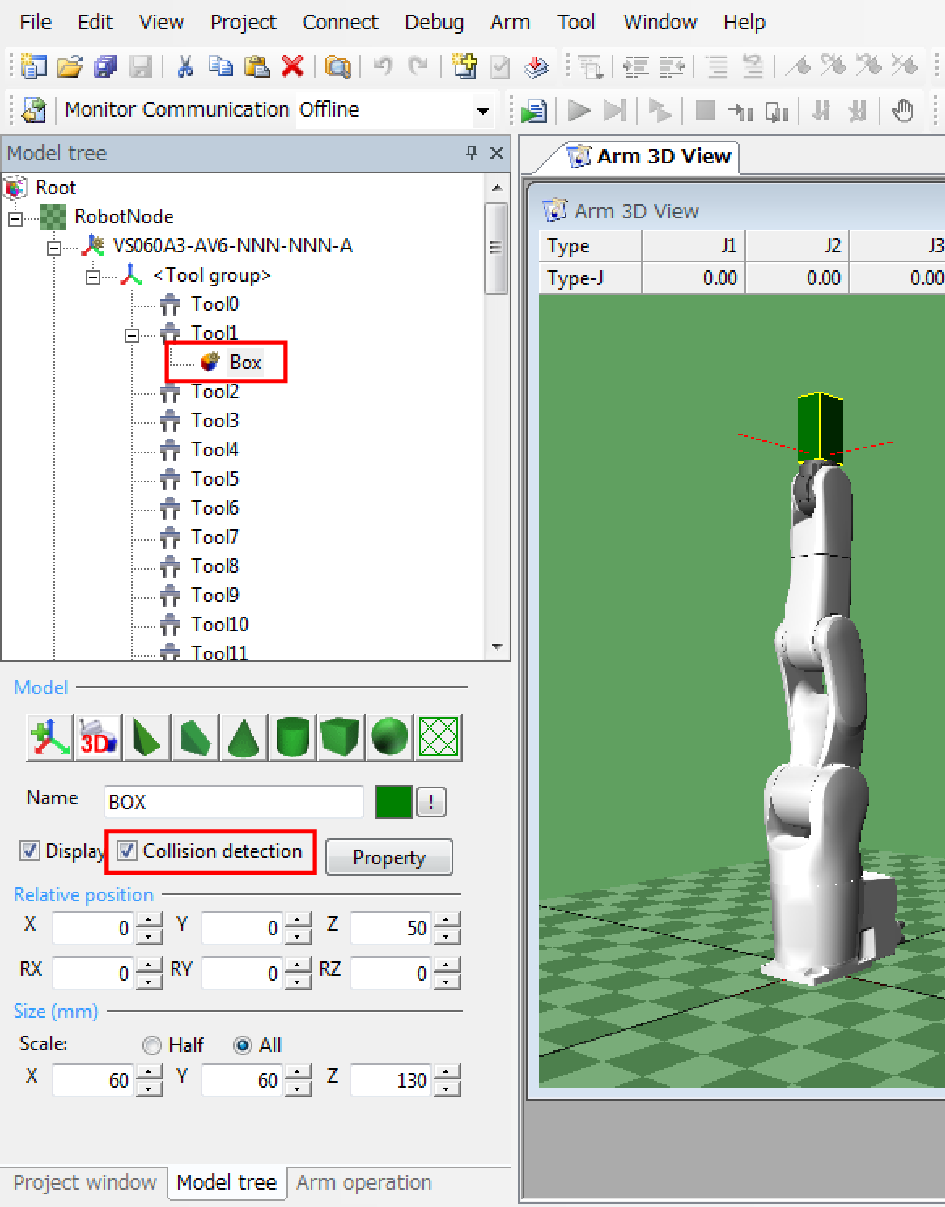This screenshot has height=1207, width=945.
Task: Click the import 3D model icon
Action: pyautogui.click(x=98, y=738)
